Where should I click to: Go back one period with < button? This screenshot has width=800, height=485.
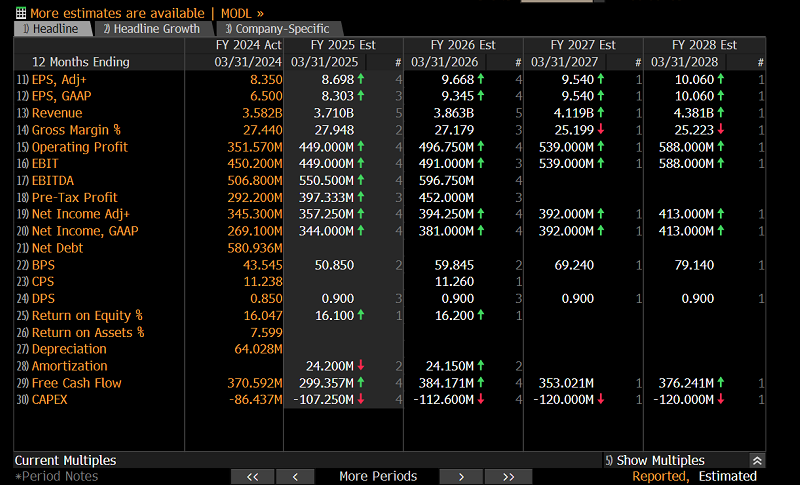(295, 476)
